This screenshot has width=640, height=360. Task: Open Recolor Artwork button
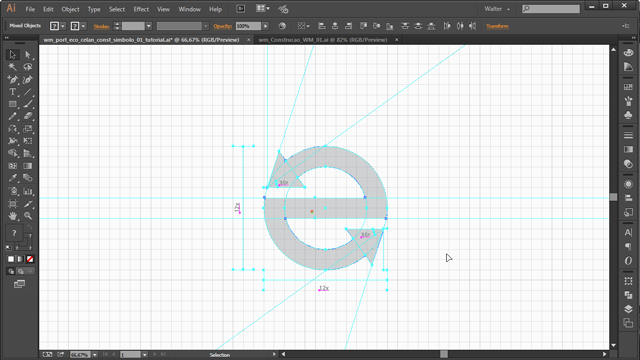[282, 26]
